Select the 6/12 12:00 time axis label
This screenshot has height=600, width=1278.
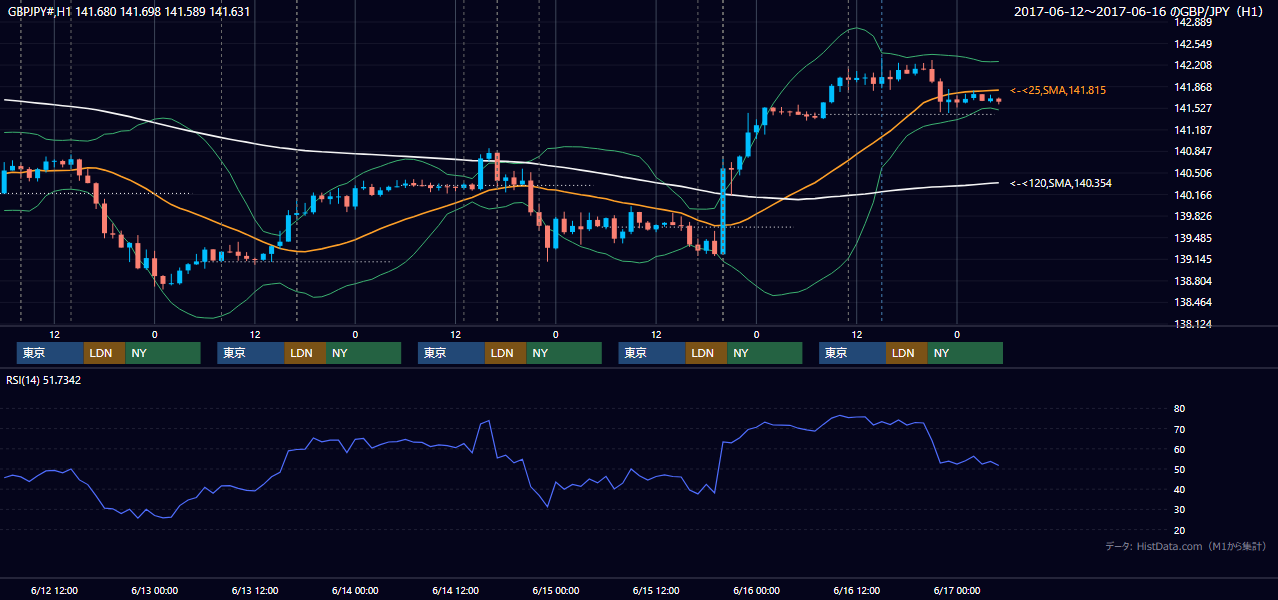[x=54, y=591]
